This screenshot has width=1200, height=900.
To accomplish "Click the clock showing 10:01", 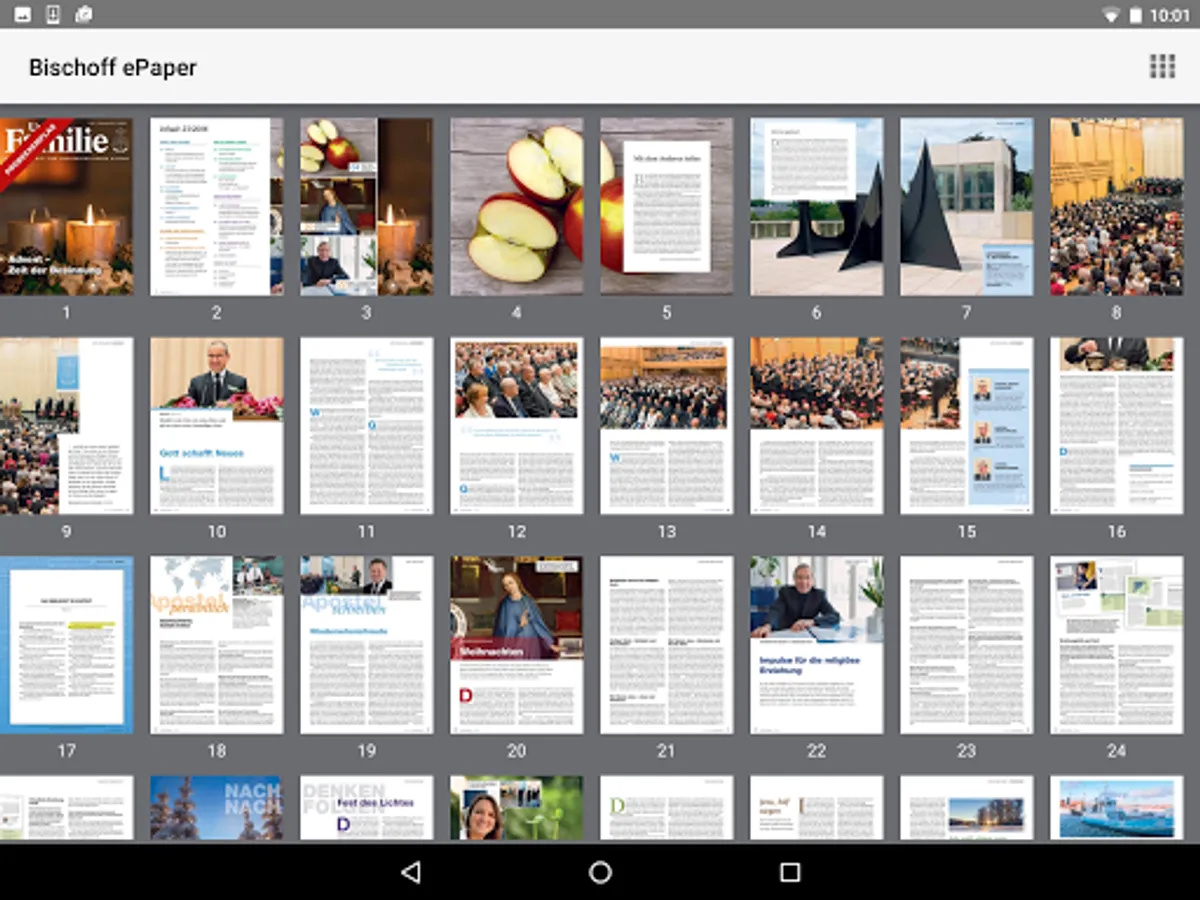I will (1170, 15).
